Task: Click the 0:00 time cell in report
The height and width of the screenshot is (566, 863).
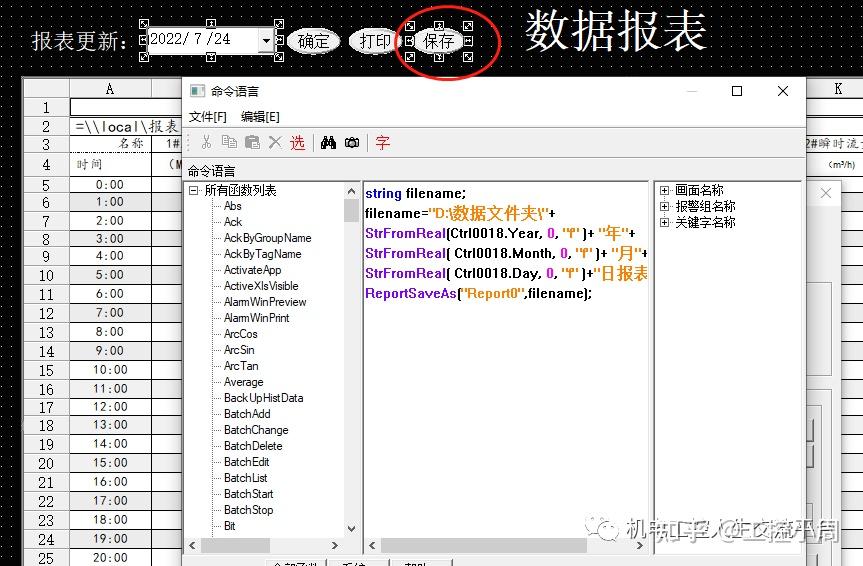Action: pos(110,184)
